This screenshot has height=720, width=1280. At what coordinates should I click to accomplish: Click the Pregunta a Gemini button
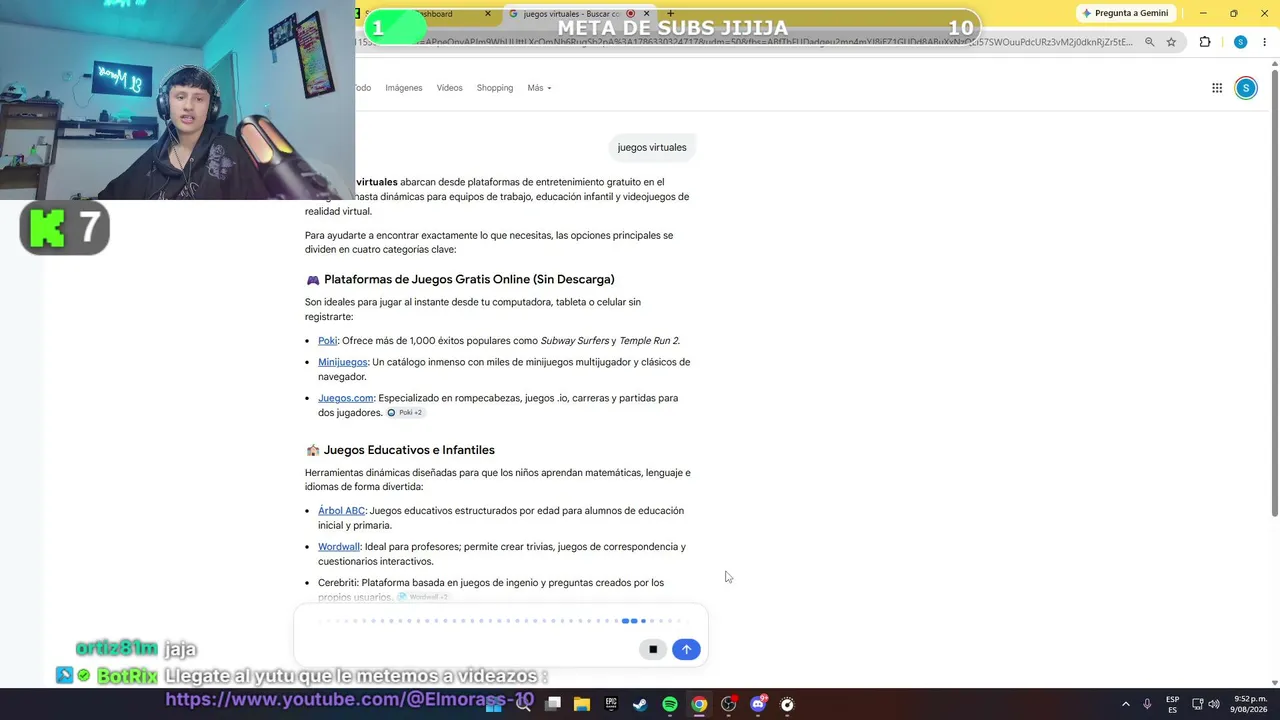pyautogui.click(x=1125, y=13)
